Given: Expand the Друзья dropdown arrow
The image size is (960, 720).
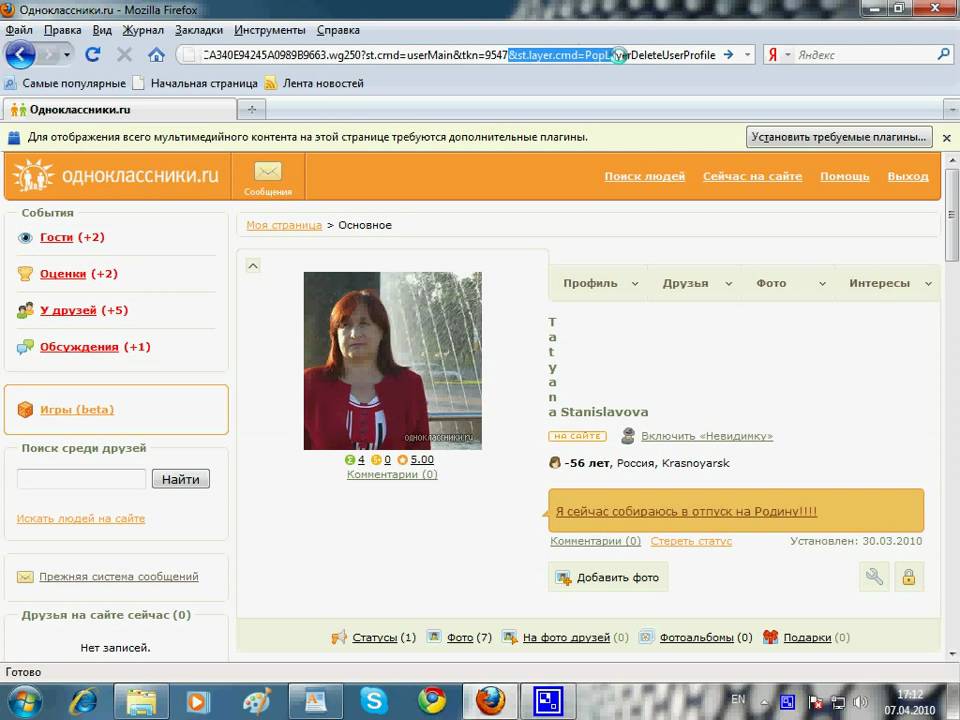Looking at the screenshot, I should click(x=729, y=283).
